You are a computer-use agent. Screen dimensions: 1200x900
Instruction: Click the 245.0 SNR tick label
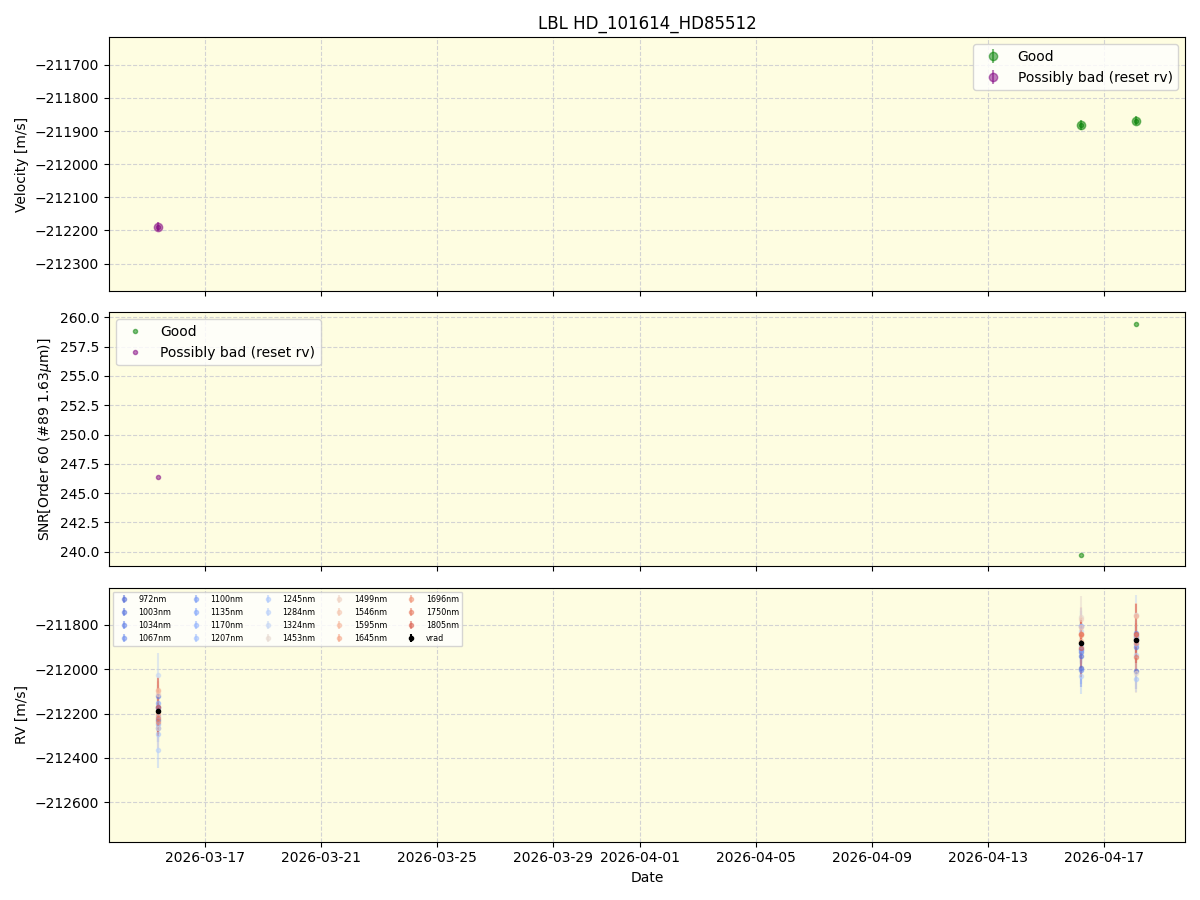tap(82, 494)
